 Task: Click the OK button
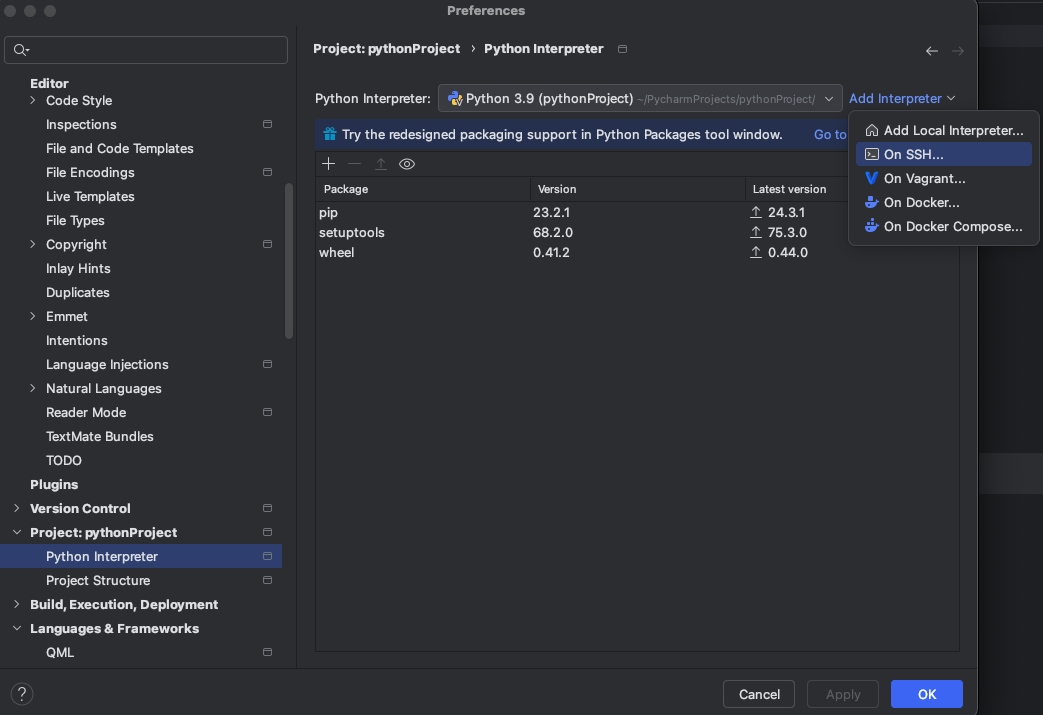(927, 694)
